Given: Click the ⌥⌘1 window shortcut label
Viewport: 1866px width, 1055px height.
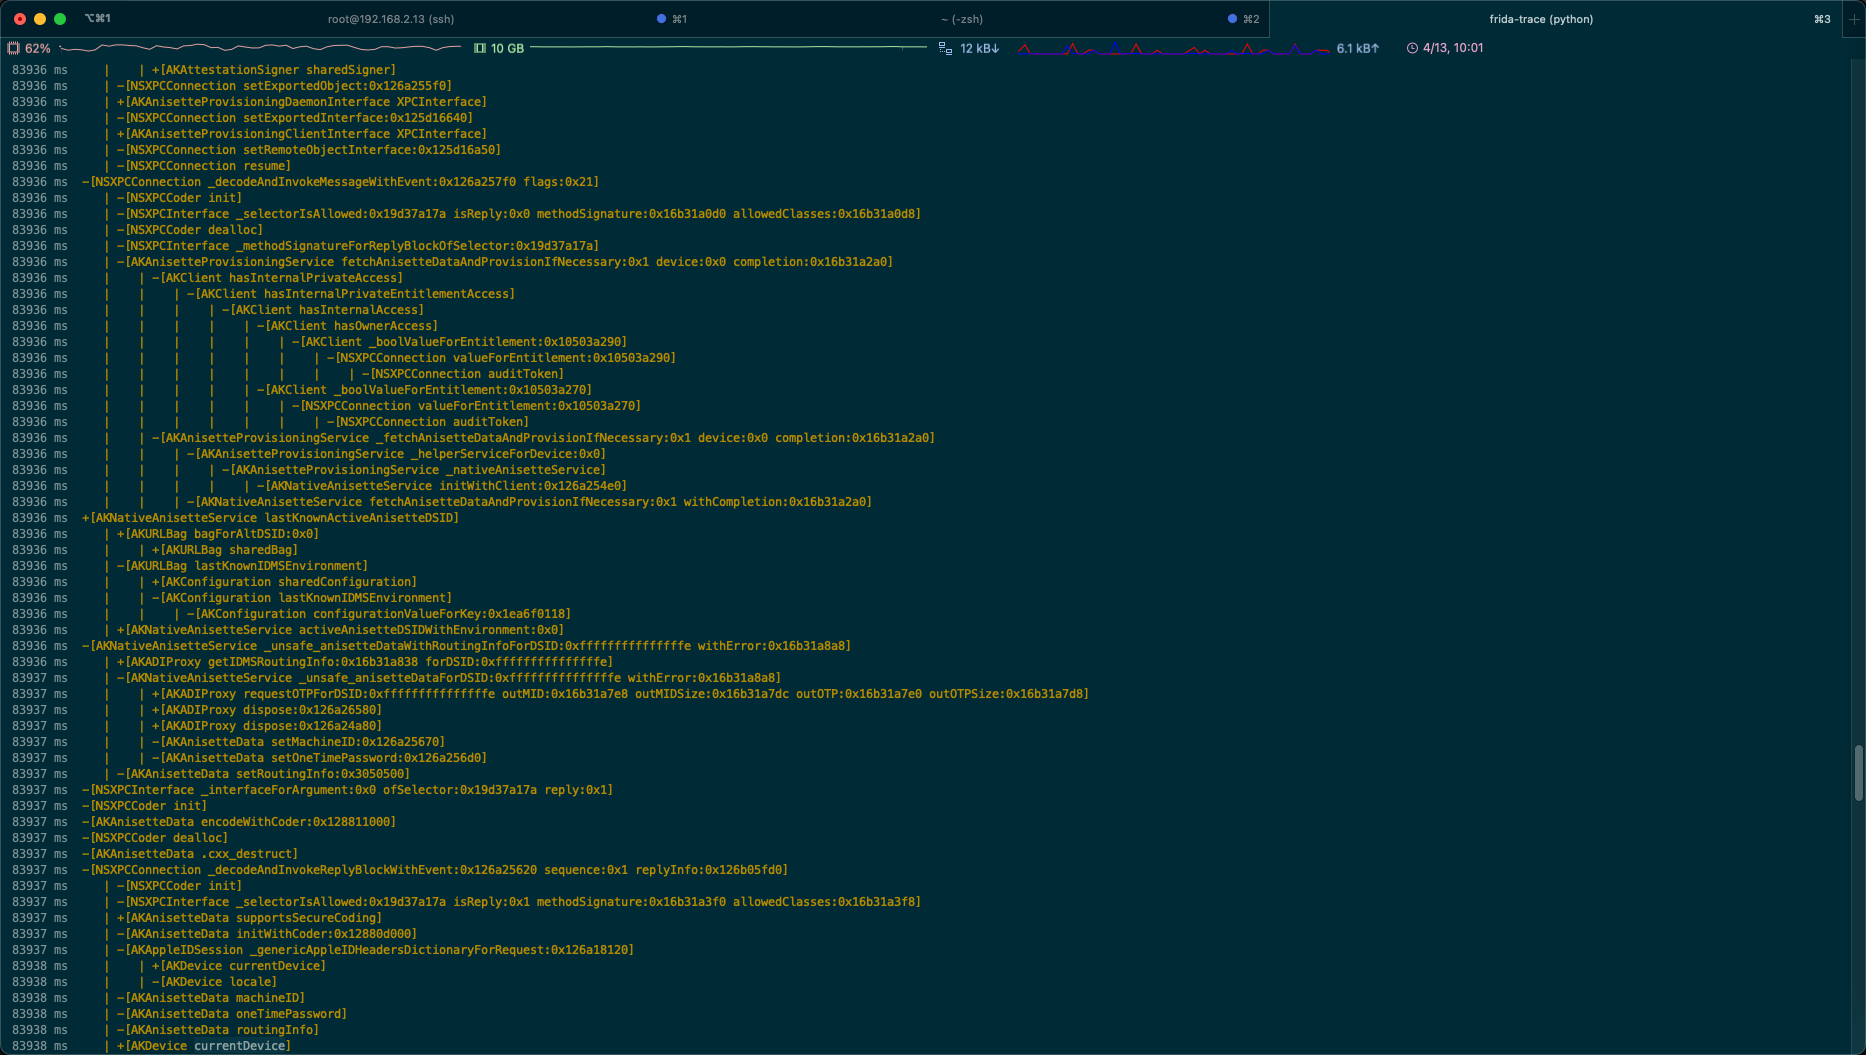Looking at the screenshot, I should [x=98, y=19].
